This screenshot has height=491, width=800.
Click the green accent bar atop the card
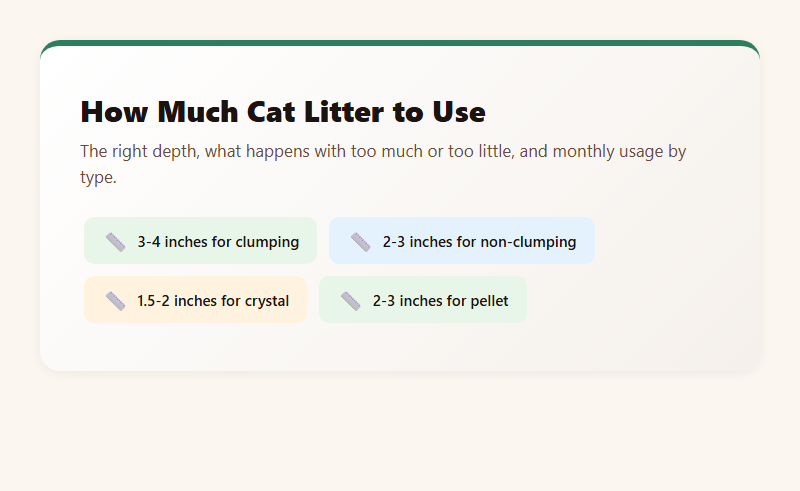400,44
